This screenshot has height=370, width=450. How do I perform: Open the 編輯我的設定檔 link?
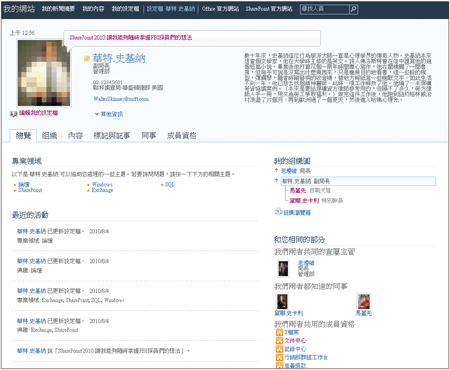coord(38,113)
